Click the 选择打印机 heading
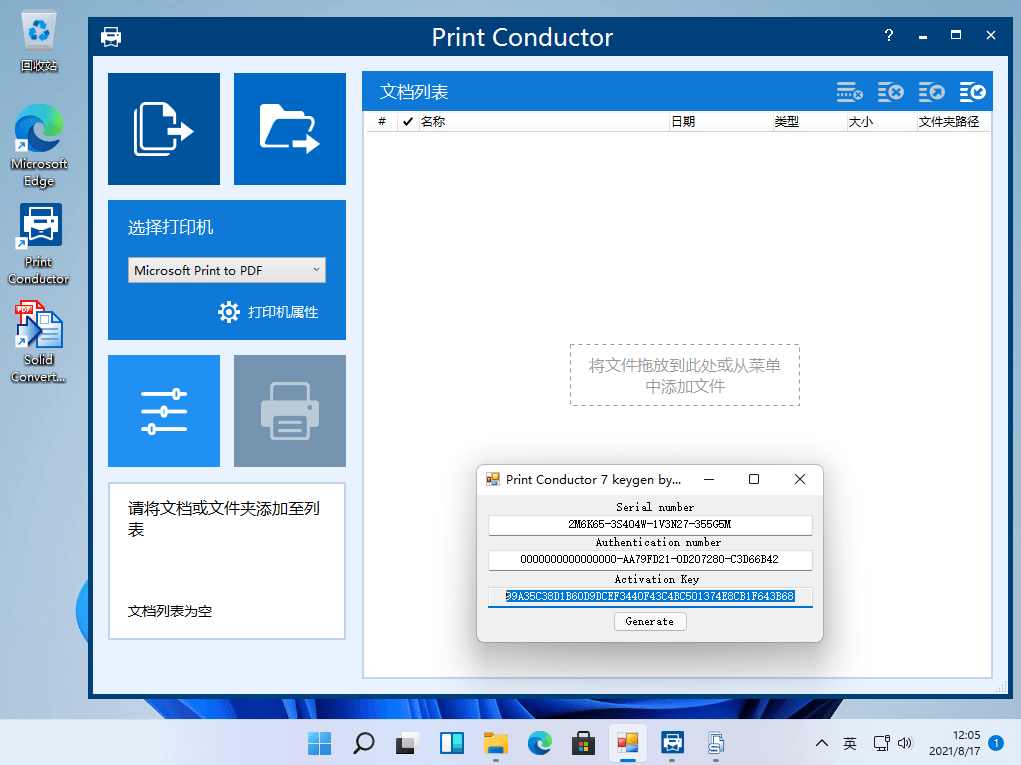Screen dimensions: 1021x765 tap(171, 227)
